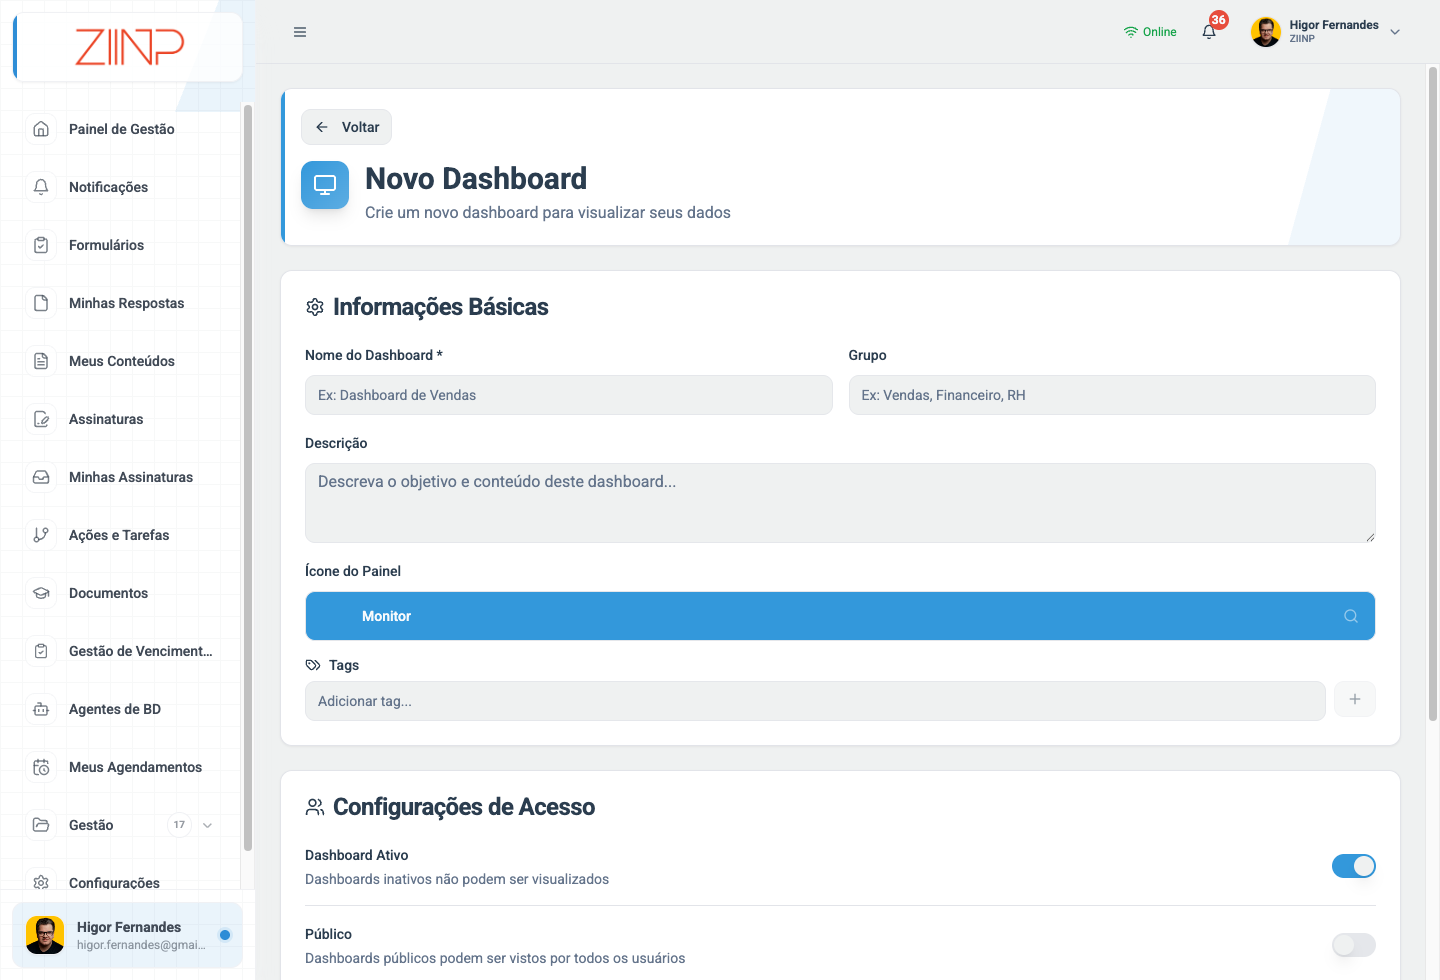Click the Minhas Respostas file icon
The height and width of the screenshot is (980, 1440).
coord(41,303)
